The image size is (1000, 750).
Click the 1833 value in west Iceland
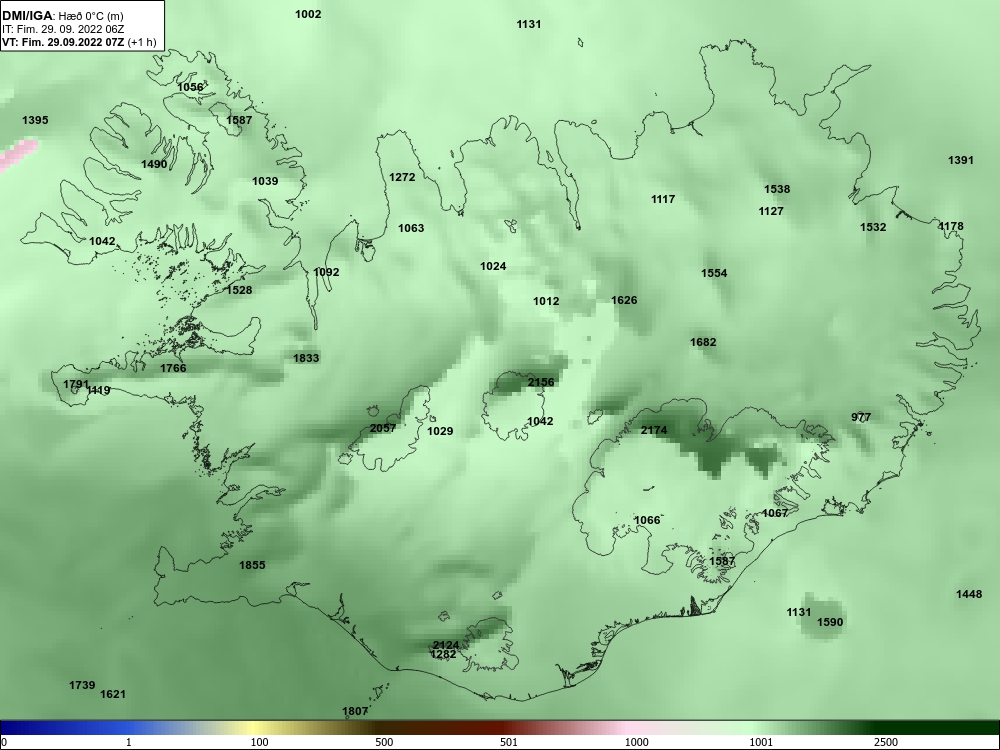tap(306, 358)
